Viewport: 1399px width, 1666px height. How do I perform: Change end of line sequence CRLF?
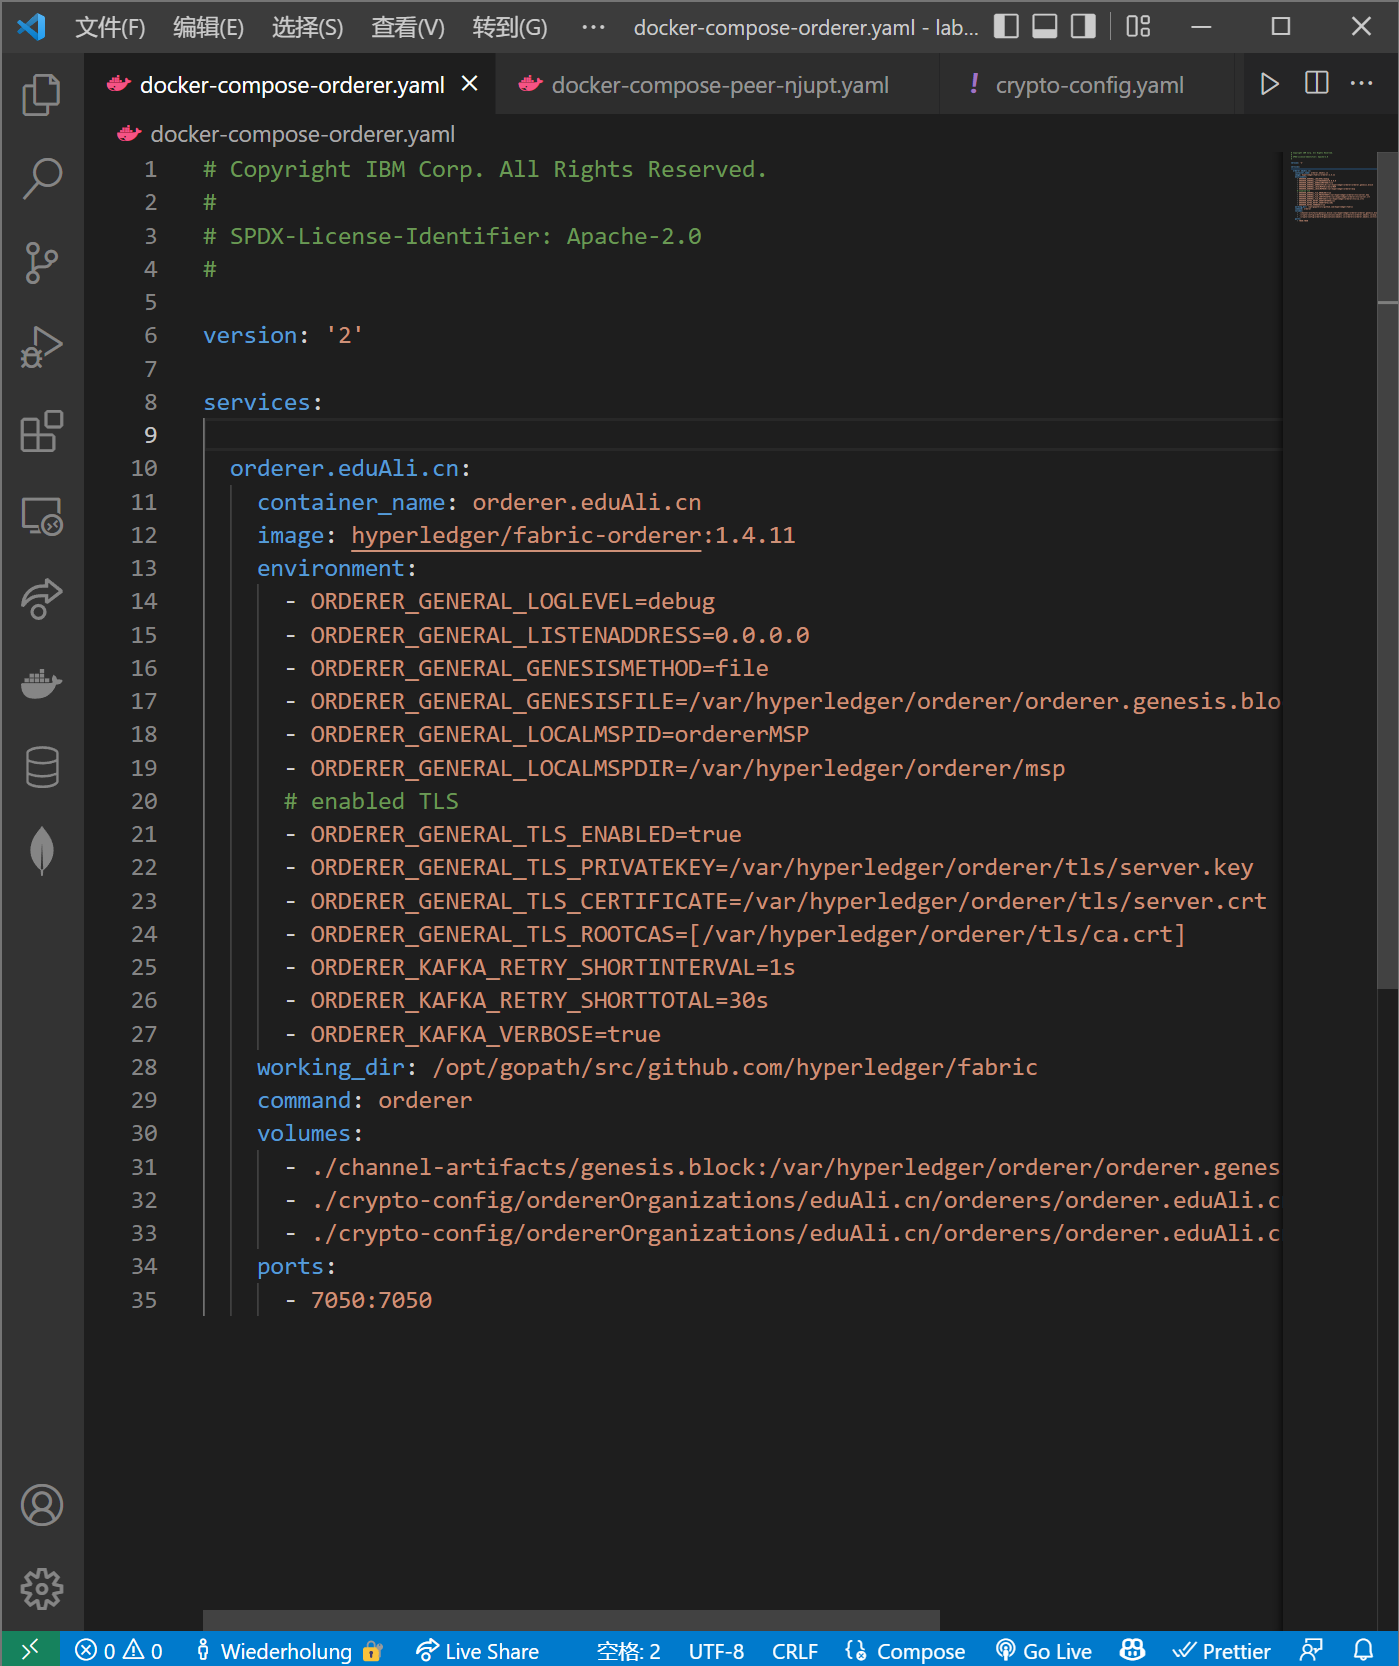(x=795, y=1650)
